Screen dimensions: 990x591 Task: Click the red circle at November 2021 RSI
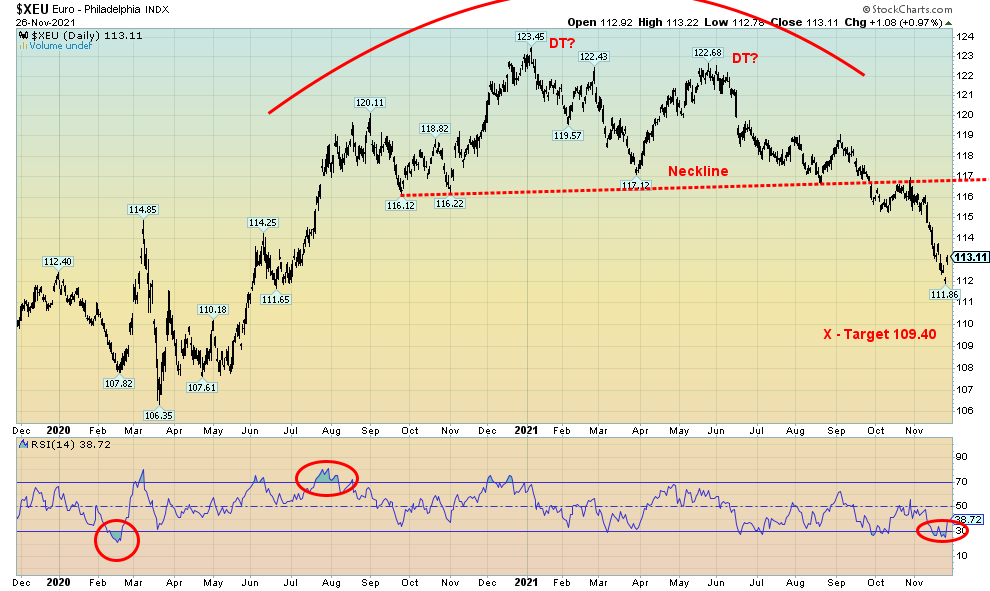938,532
